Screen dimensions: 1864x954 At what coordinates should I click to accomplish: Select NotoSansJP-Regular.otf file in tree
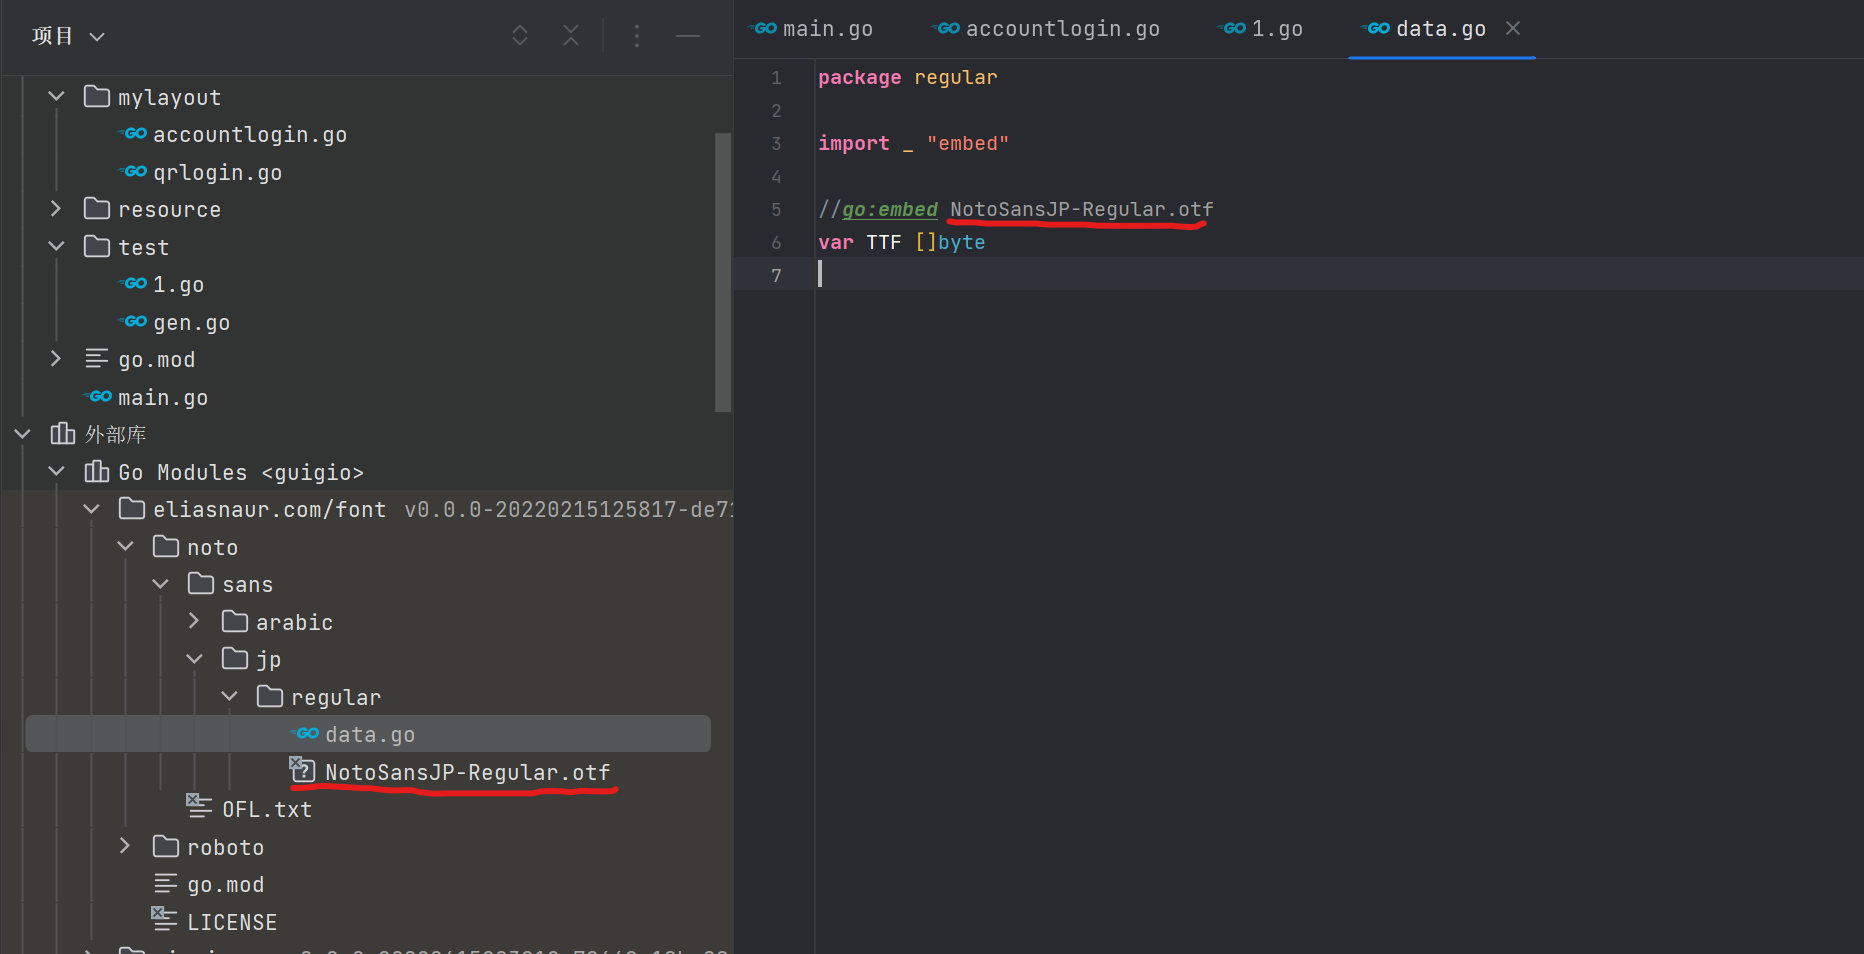tap(467, 772)
